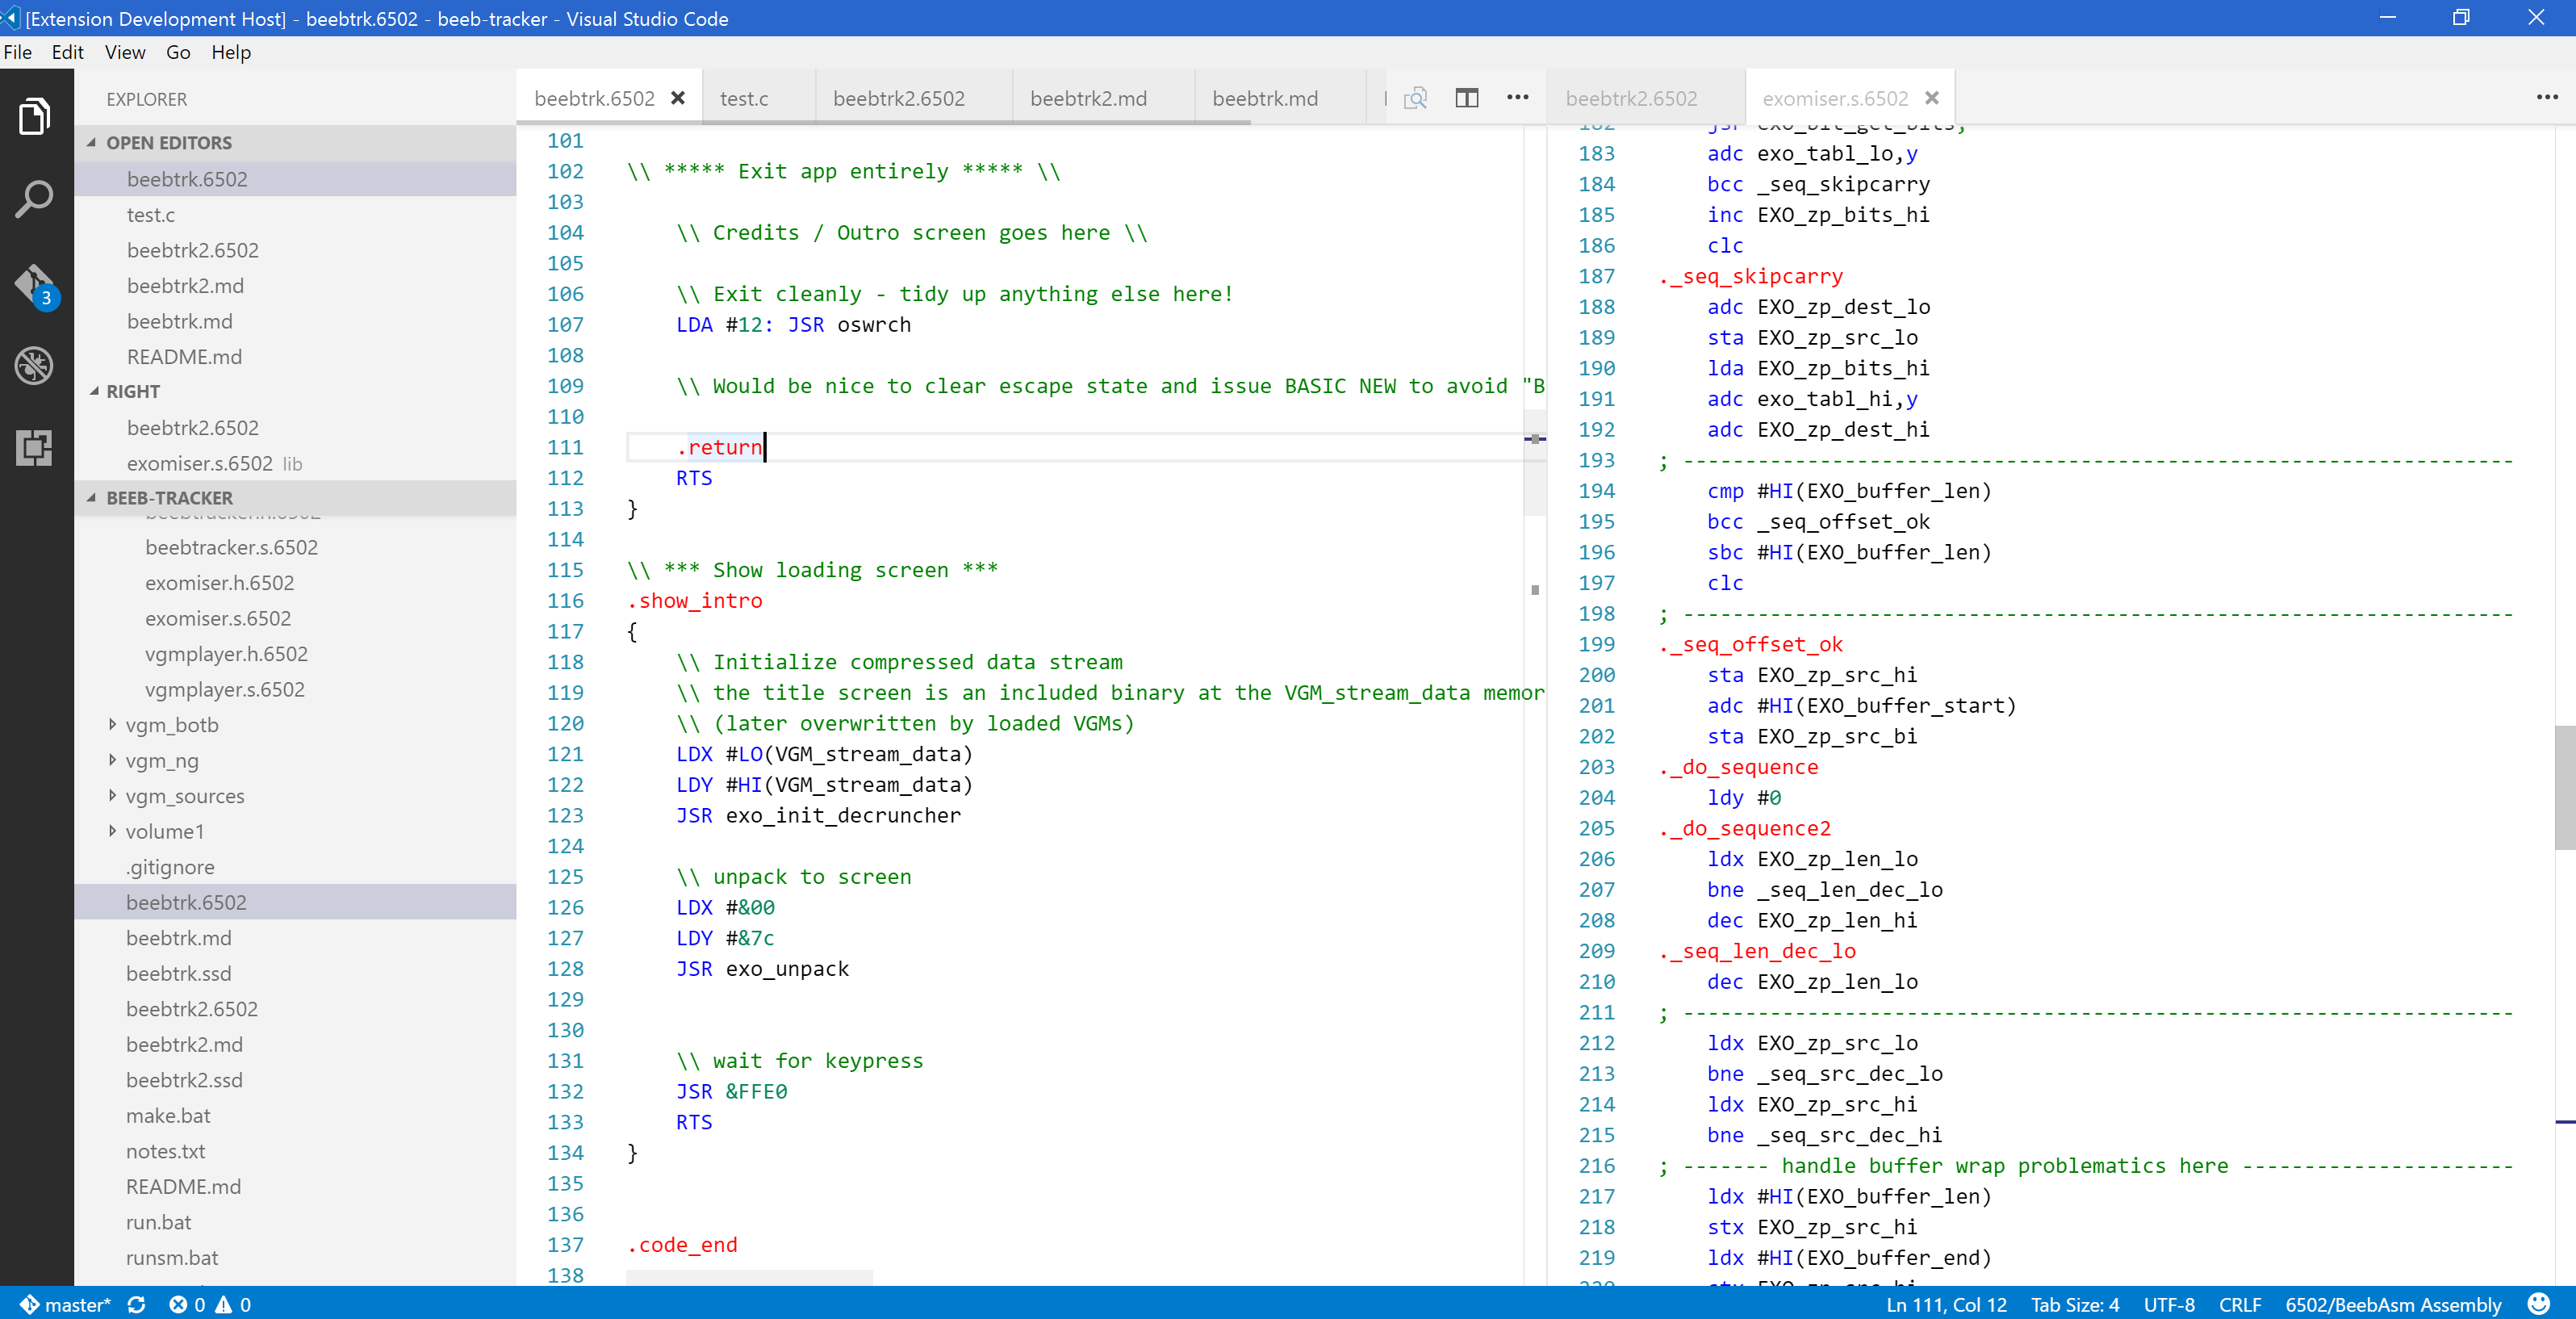Open exomiser.s.6502 lib in RIGHT group
Image resolution: width=2576 pixels, height=1319 pixels.
point(295,464)
